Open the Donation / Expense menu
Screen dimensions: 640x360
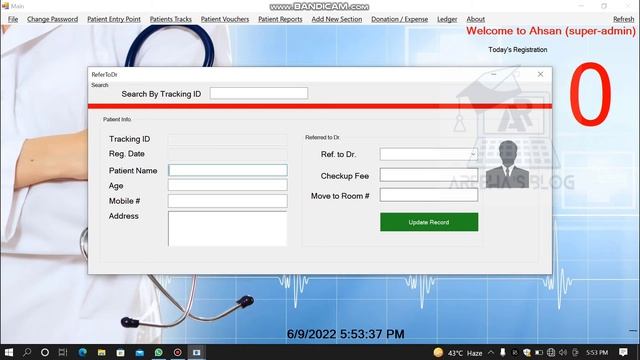click(399, 19)
